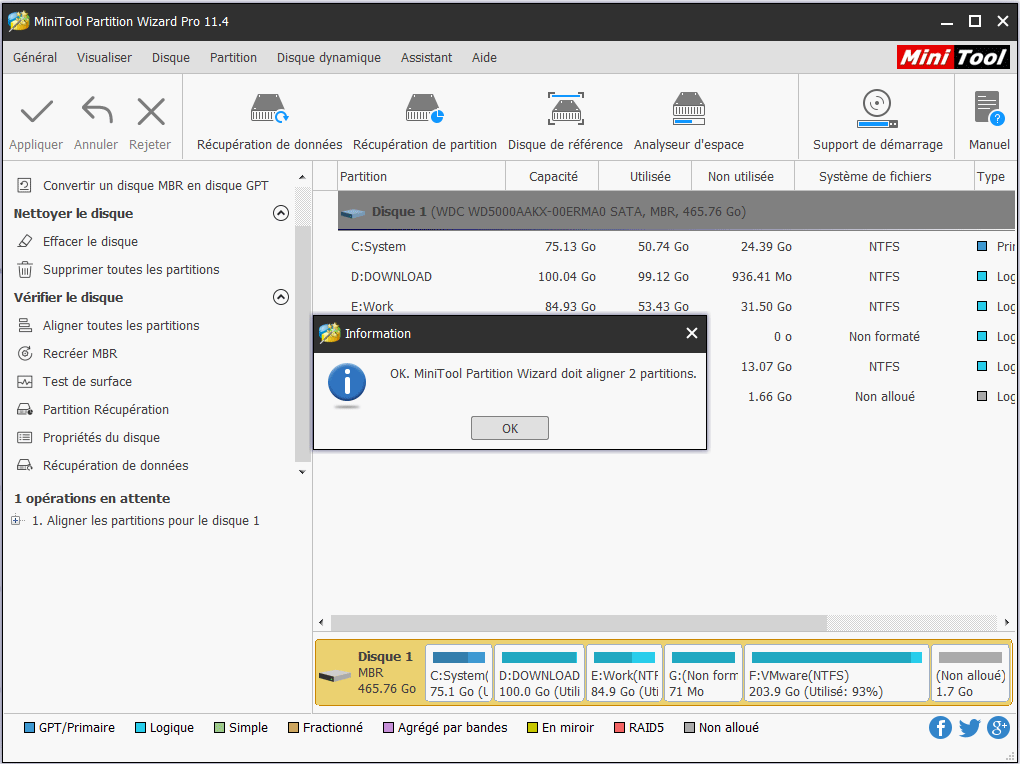This screenshot has height=764, width=1020.
Task: Sort by Capacité column header
Action: pyautogui.click(x=552, y=176)
